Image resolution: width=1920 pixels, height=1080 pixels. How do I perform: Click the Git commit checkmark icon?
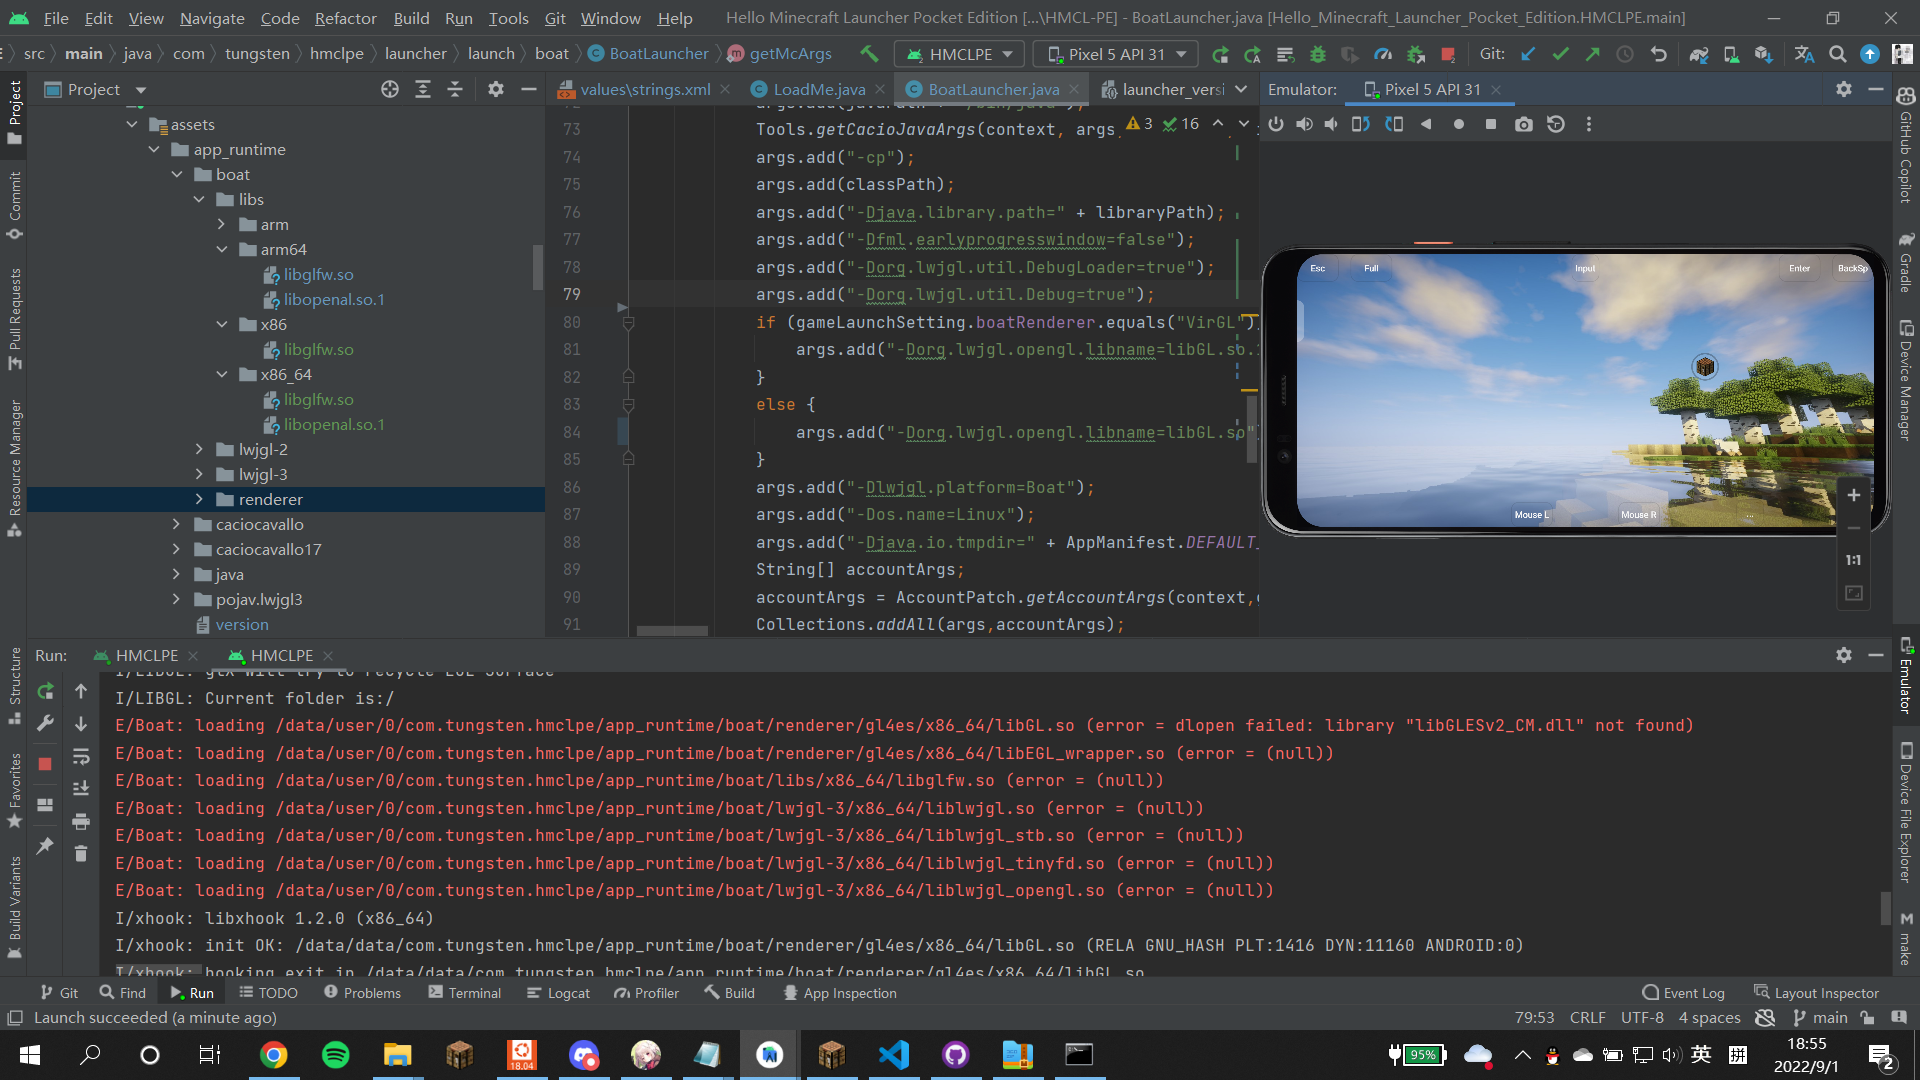pyautogui.click(x=1561, y=54)
